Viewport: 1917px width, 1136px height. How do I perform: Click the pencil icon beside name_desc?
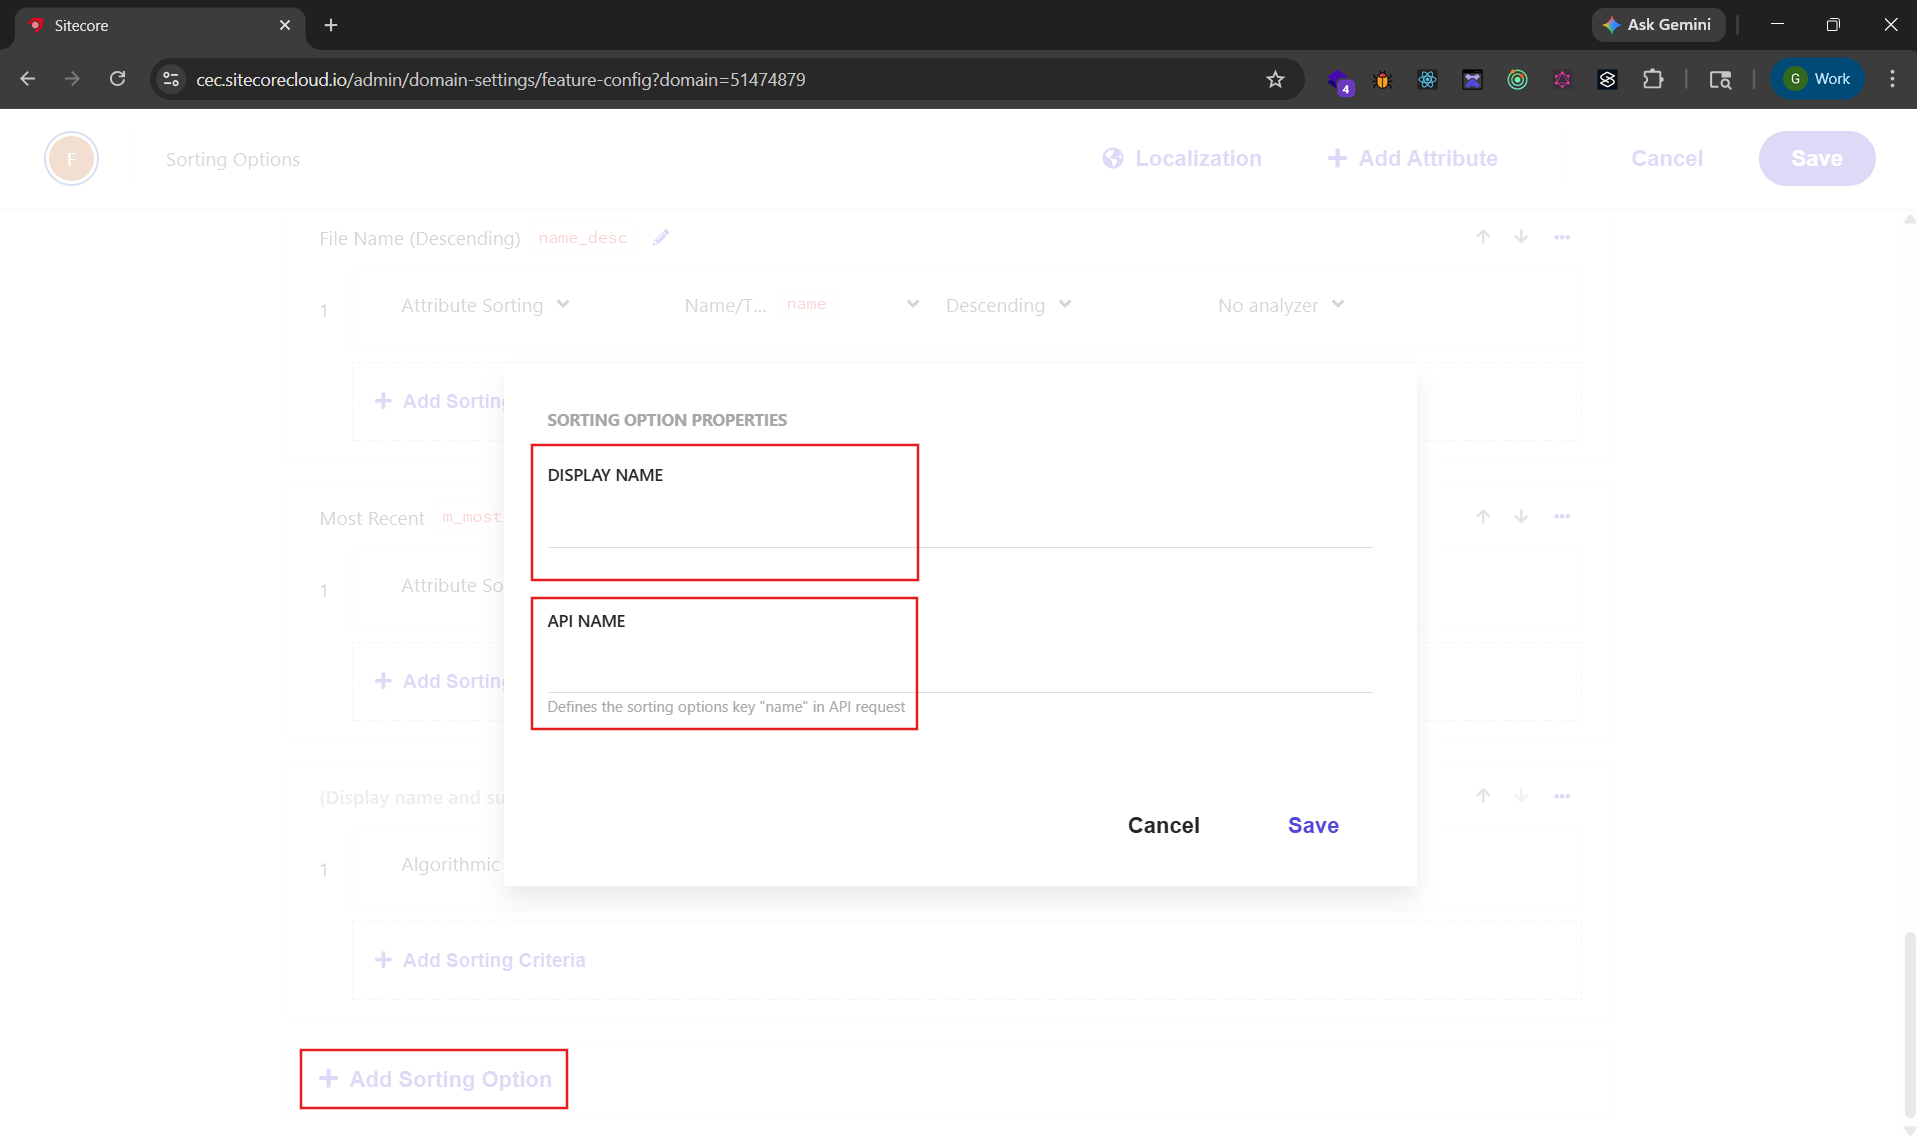(x=661, y=238)
